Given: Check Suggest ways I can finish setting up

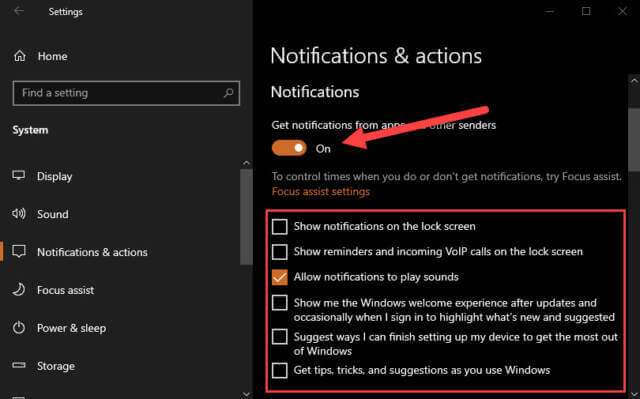Looking at the screenshot, I should pyautogui.click(x=280, y=337).
